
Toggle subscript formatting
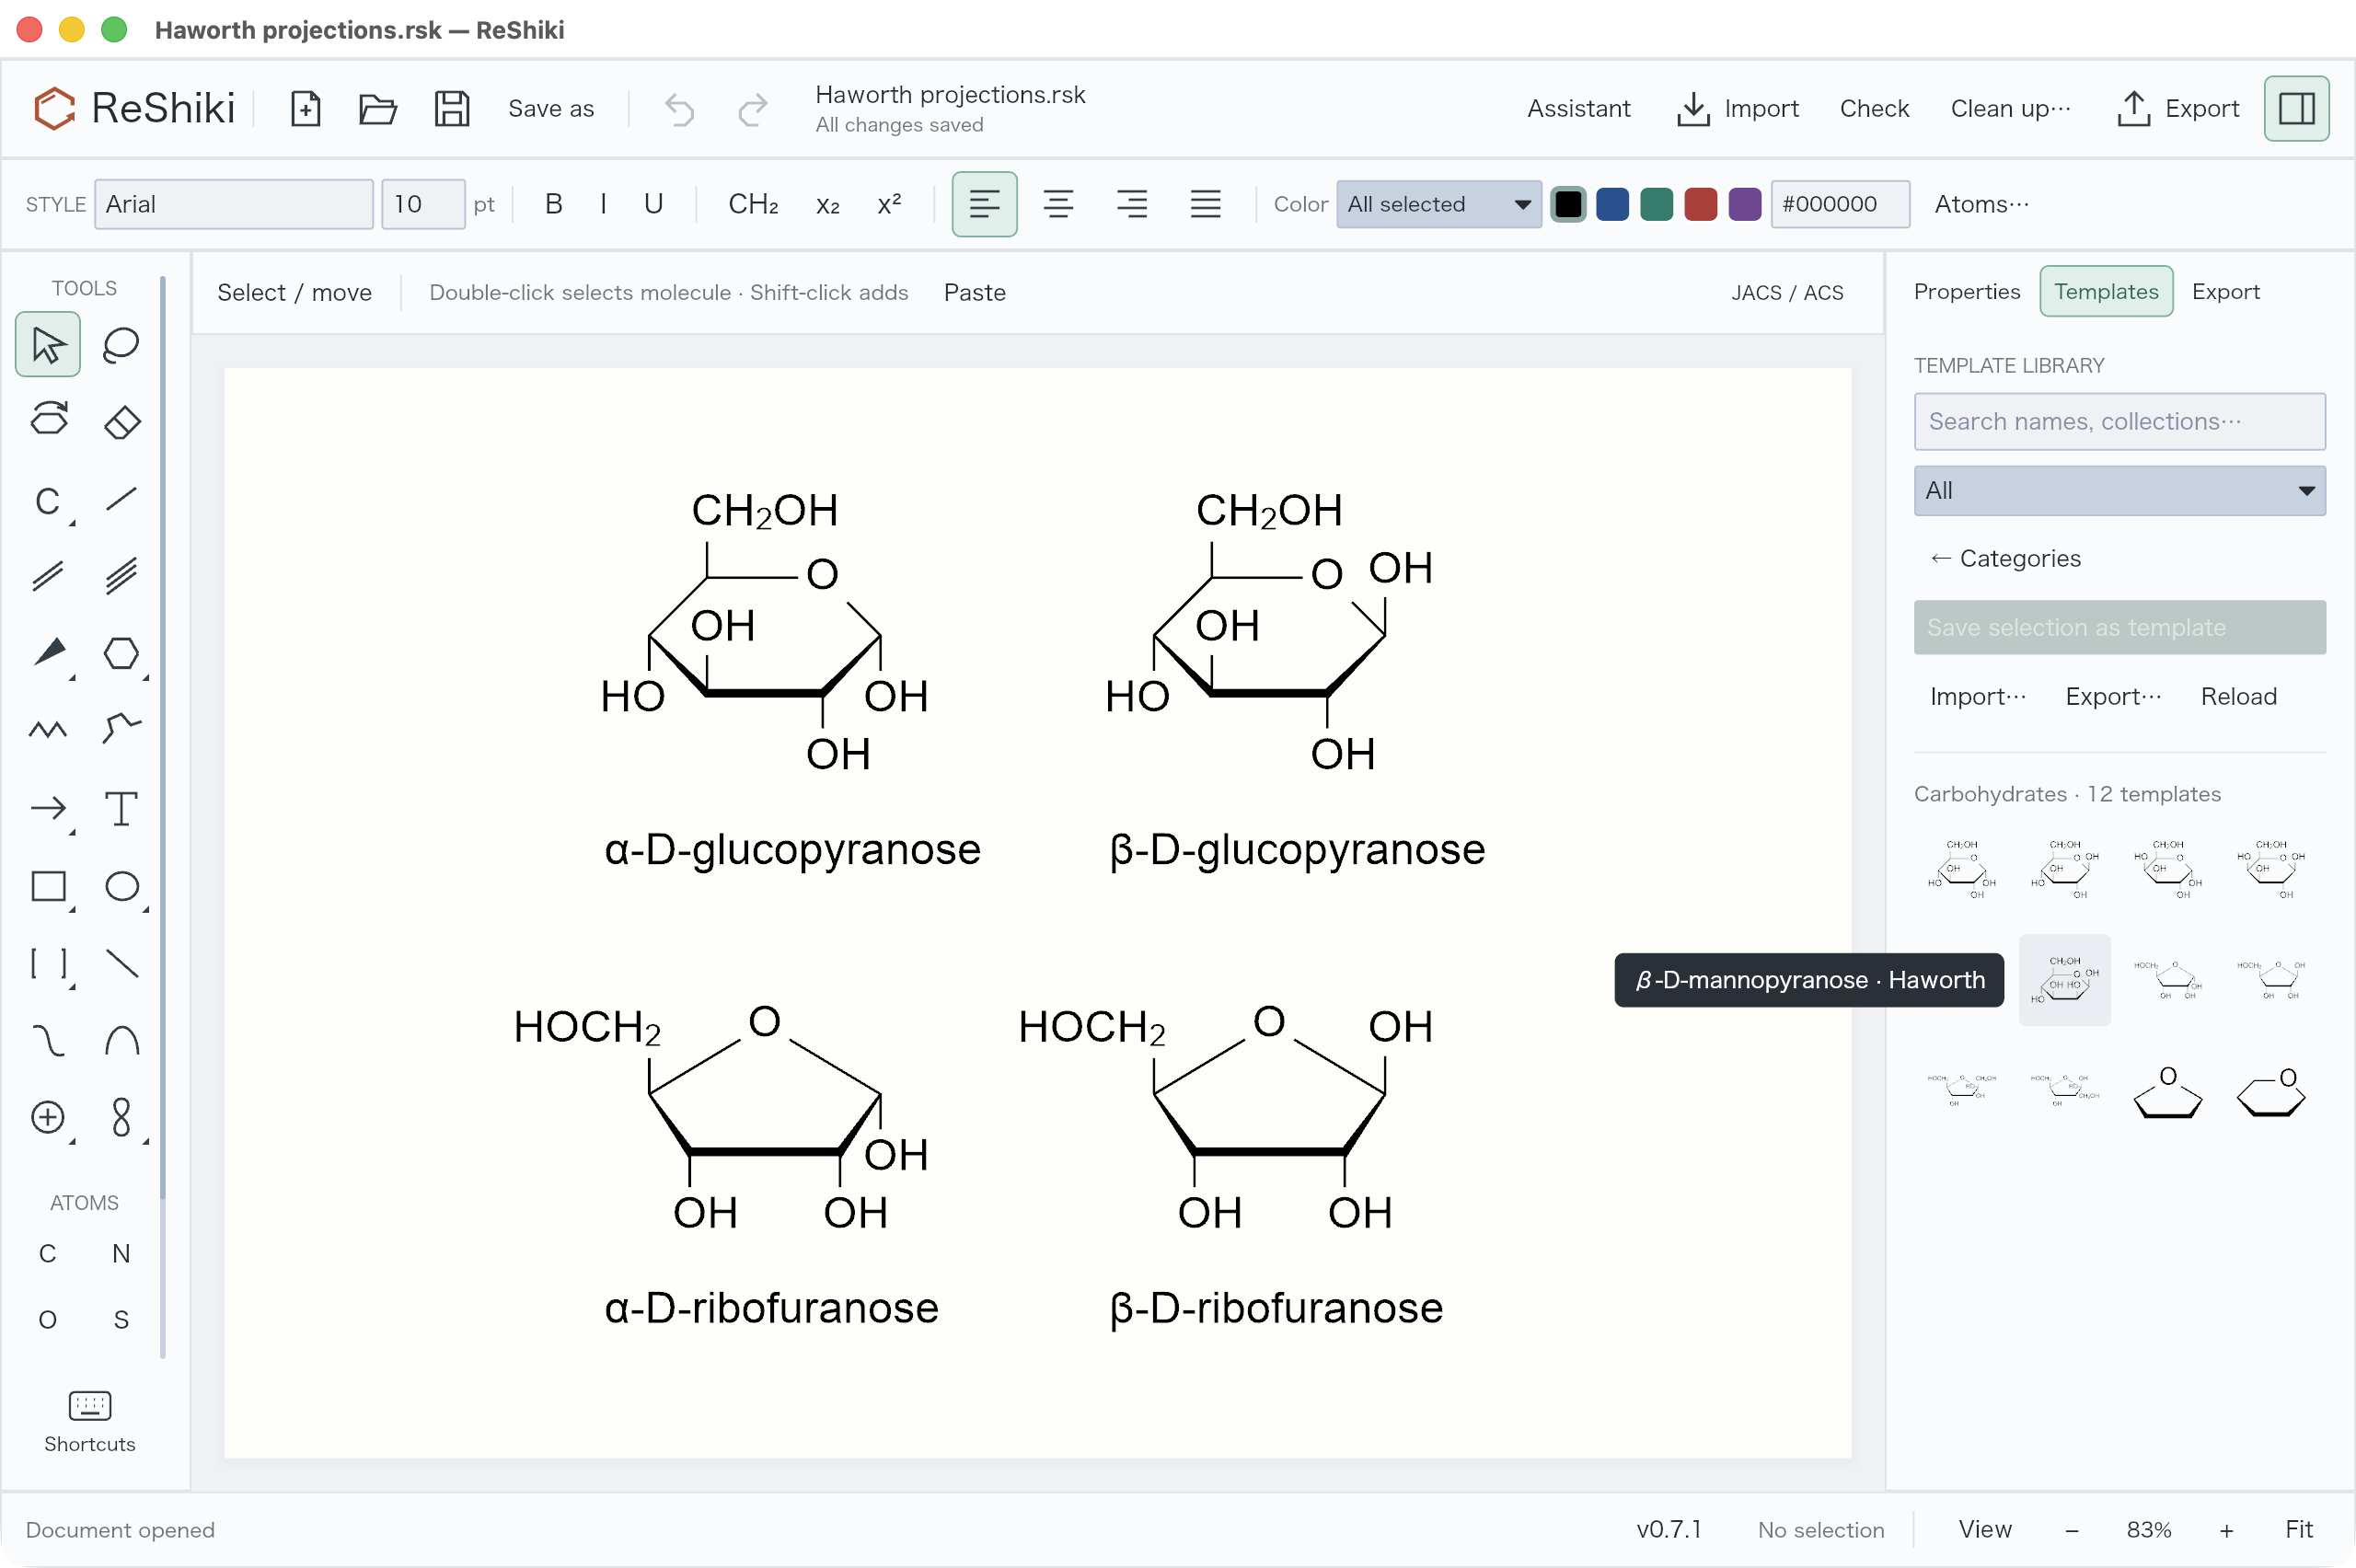(827, 204)
